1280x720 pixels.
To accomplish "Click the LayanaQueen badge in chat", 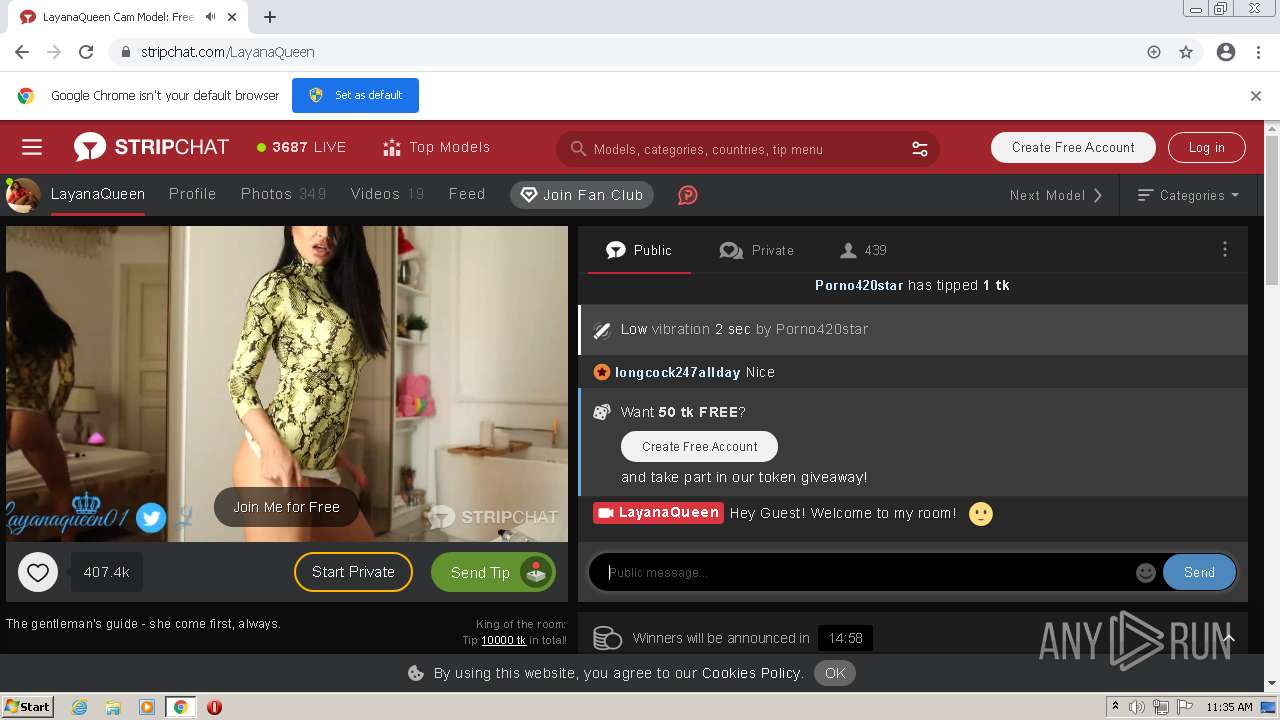I will pos(658,513).
